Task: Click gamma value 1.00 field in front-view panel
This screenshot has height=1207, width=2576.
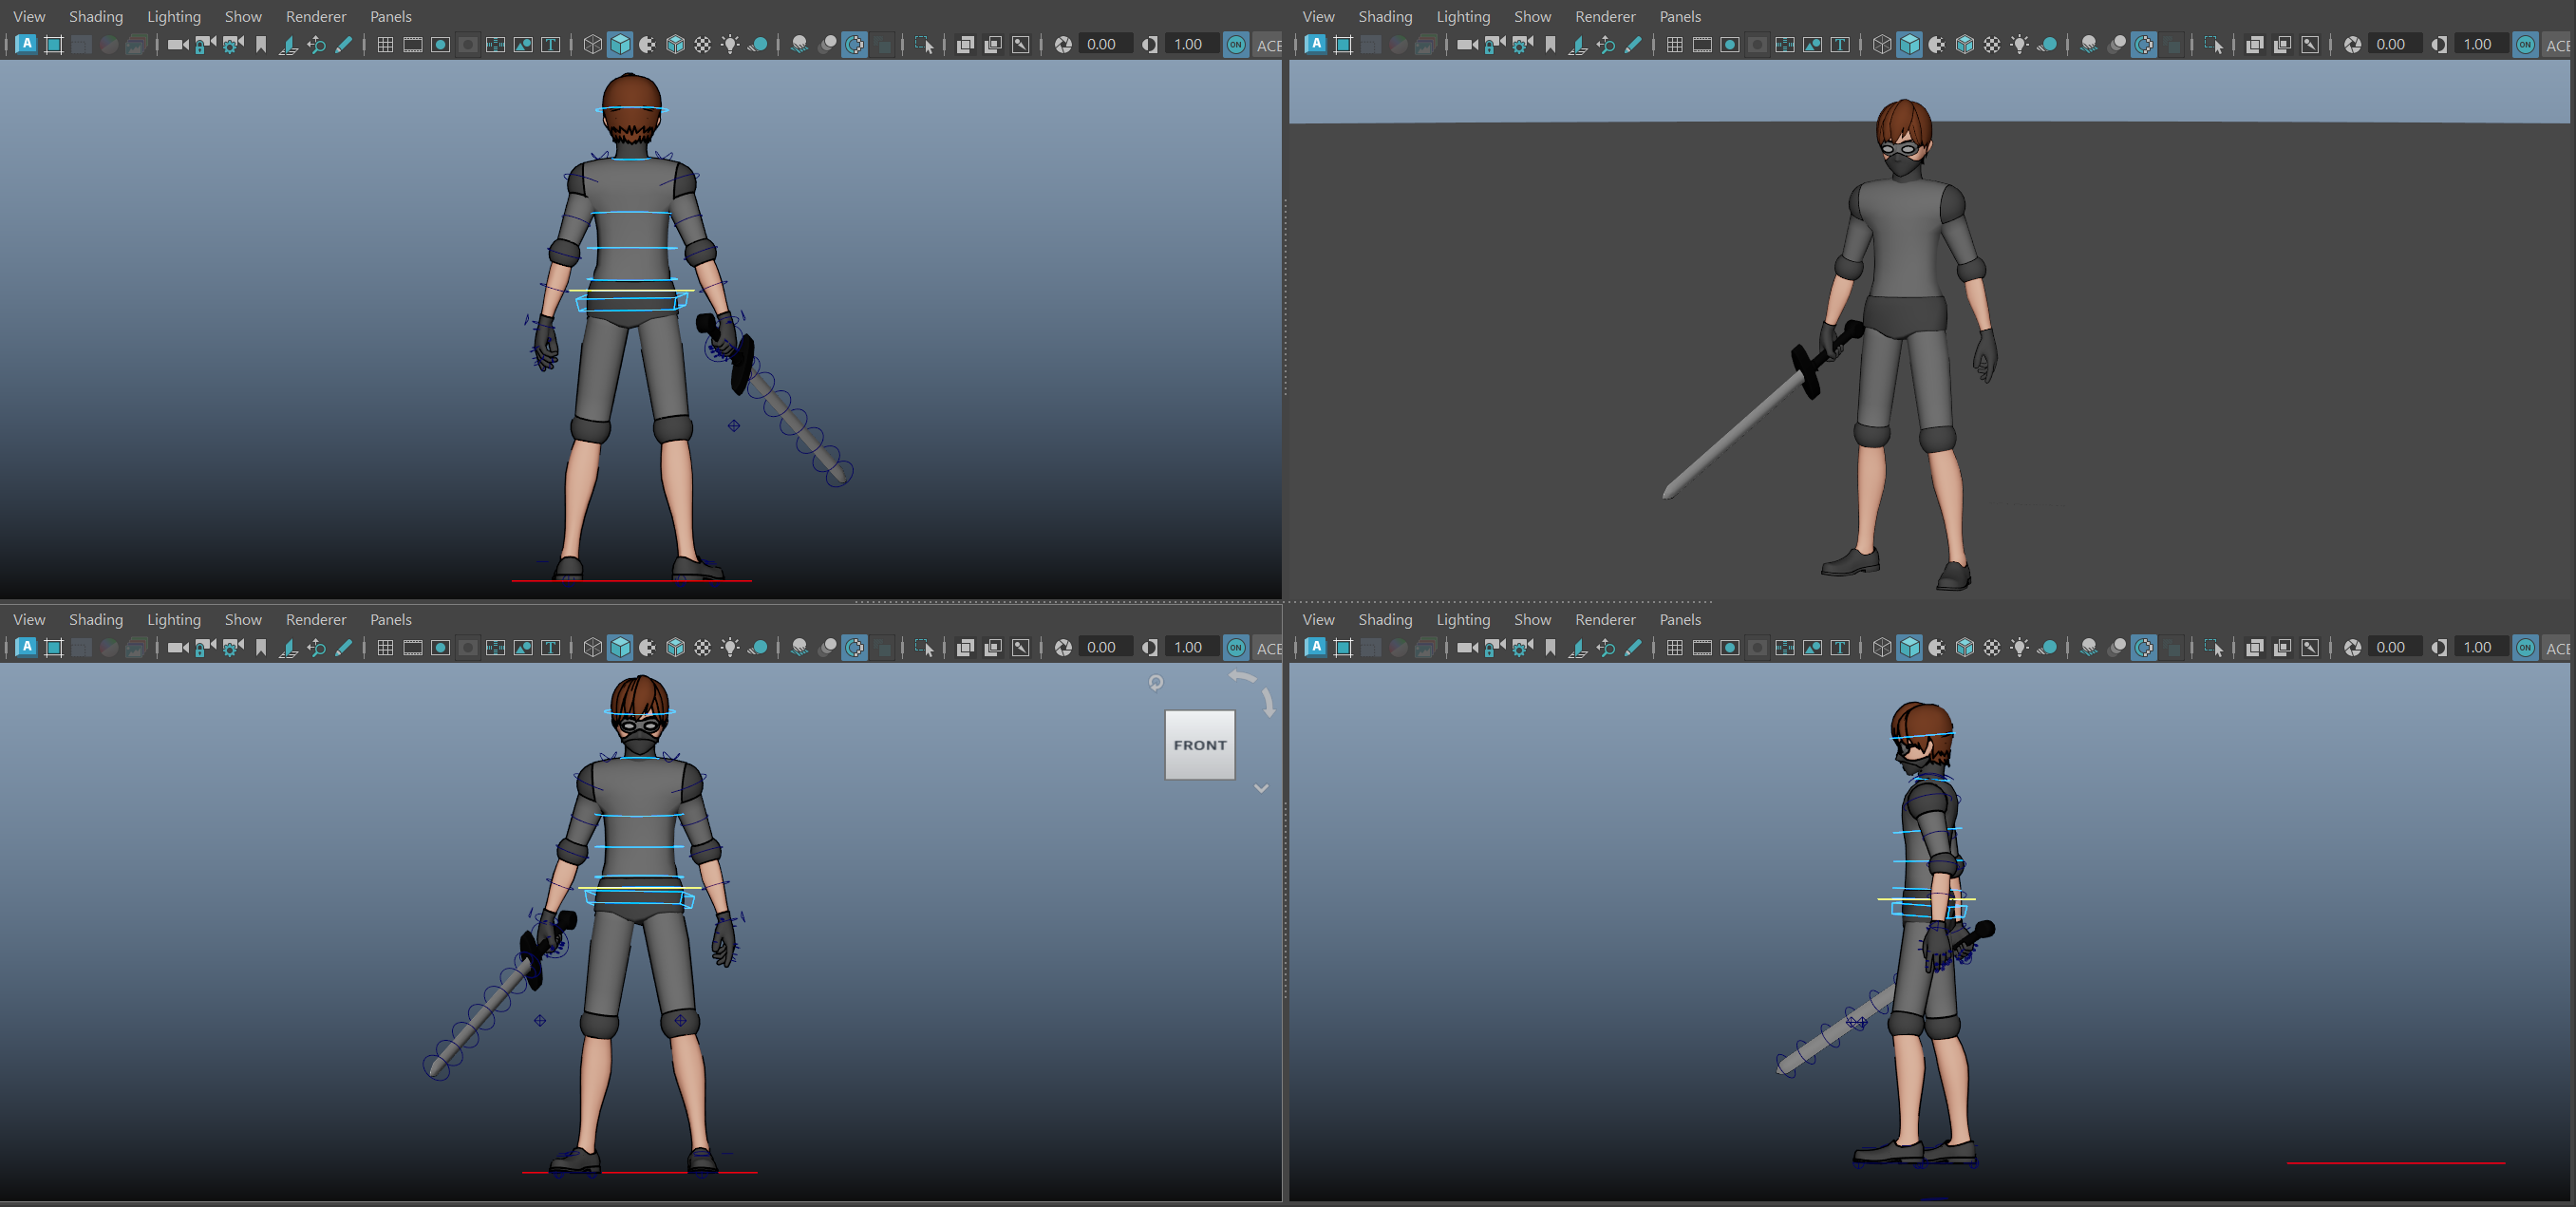Action: click(x=1191, y=648)
